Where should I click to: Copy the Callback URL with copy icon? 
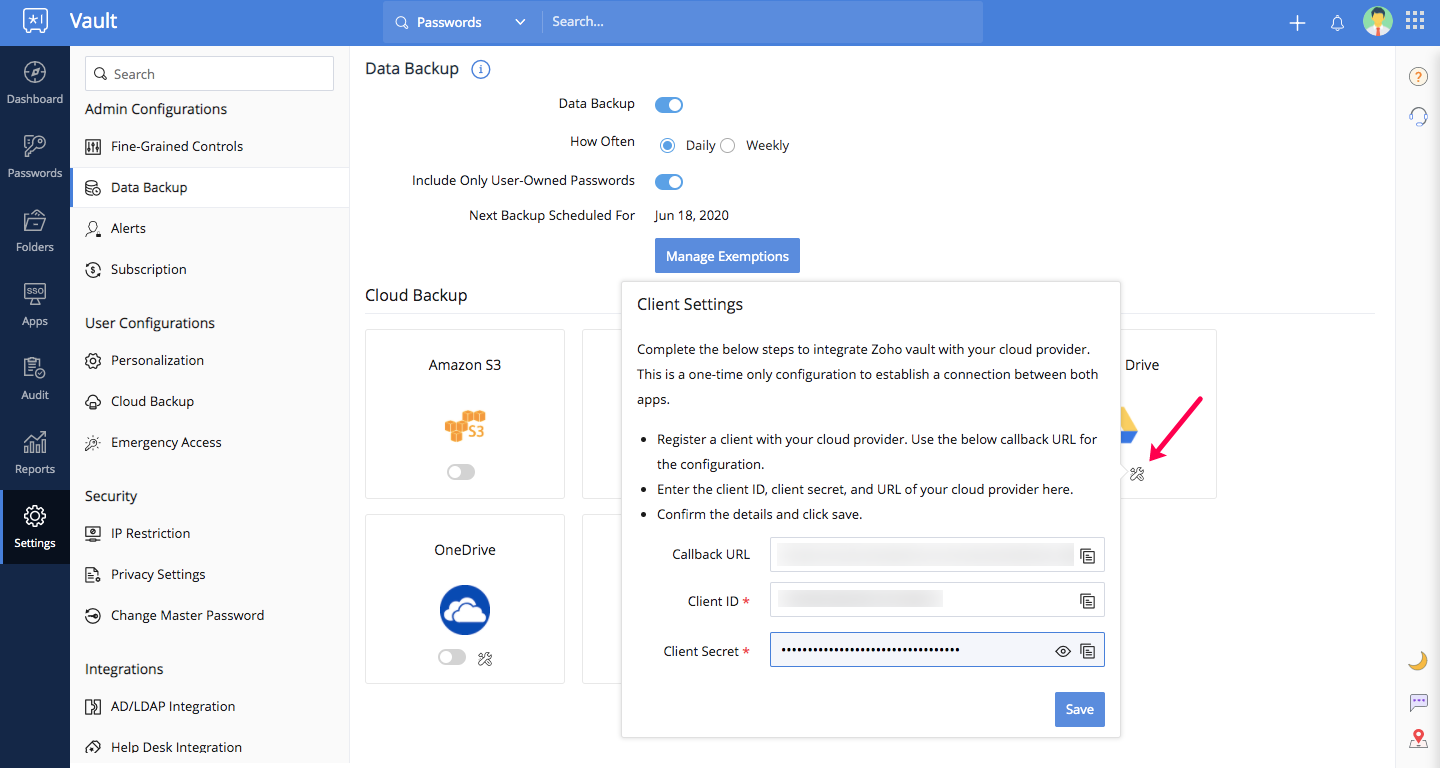coord(1088,556)
